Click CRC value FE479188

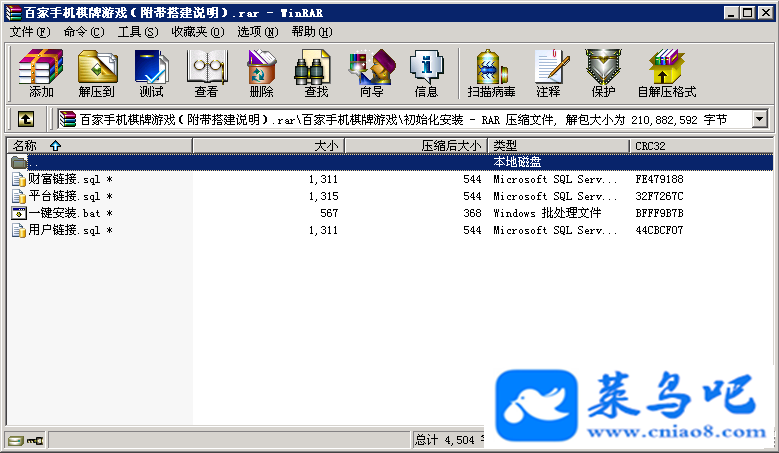[659, 179]
